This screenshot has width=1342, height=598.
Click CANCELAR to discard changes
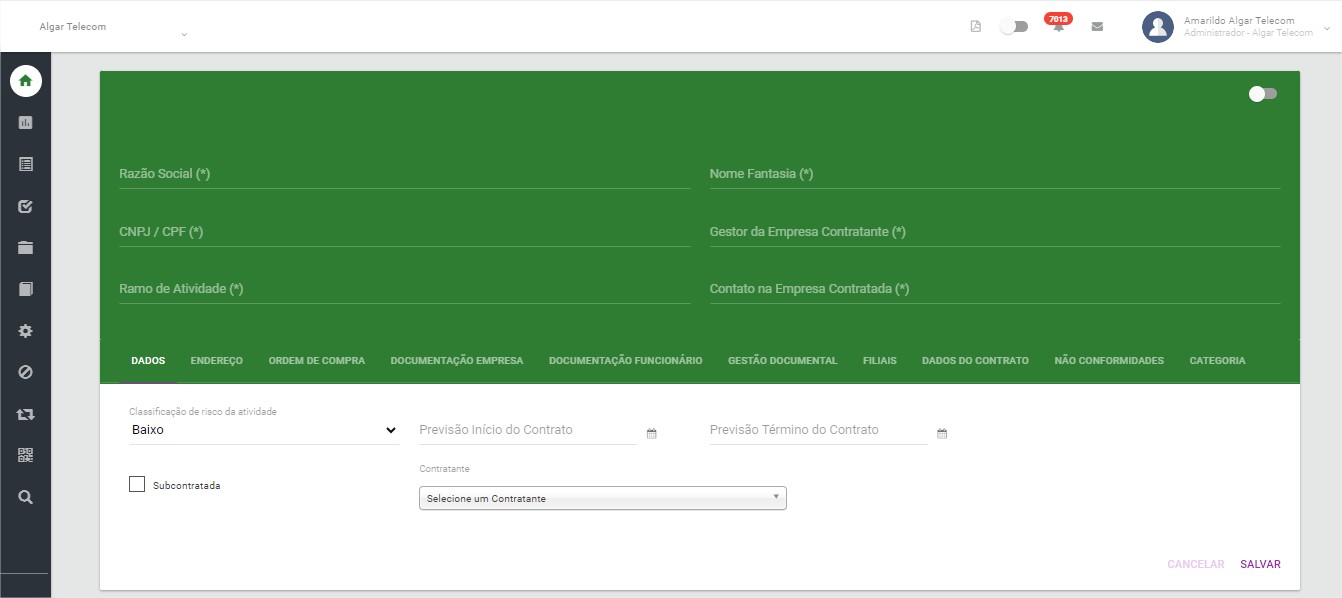[x=1195, y=563]
